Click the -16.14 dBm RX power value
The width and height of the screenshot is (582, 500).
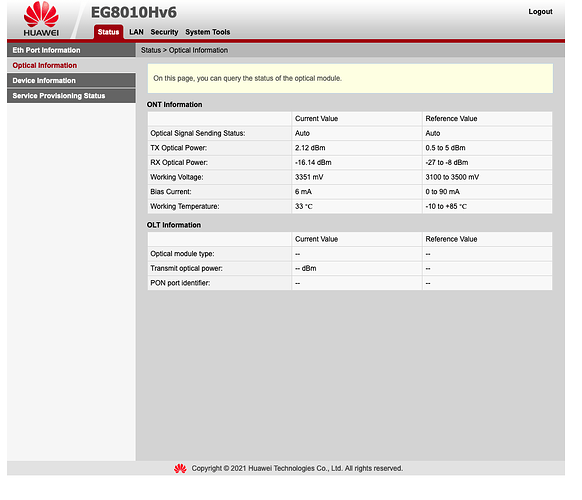313,163
